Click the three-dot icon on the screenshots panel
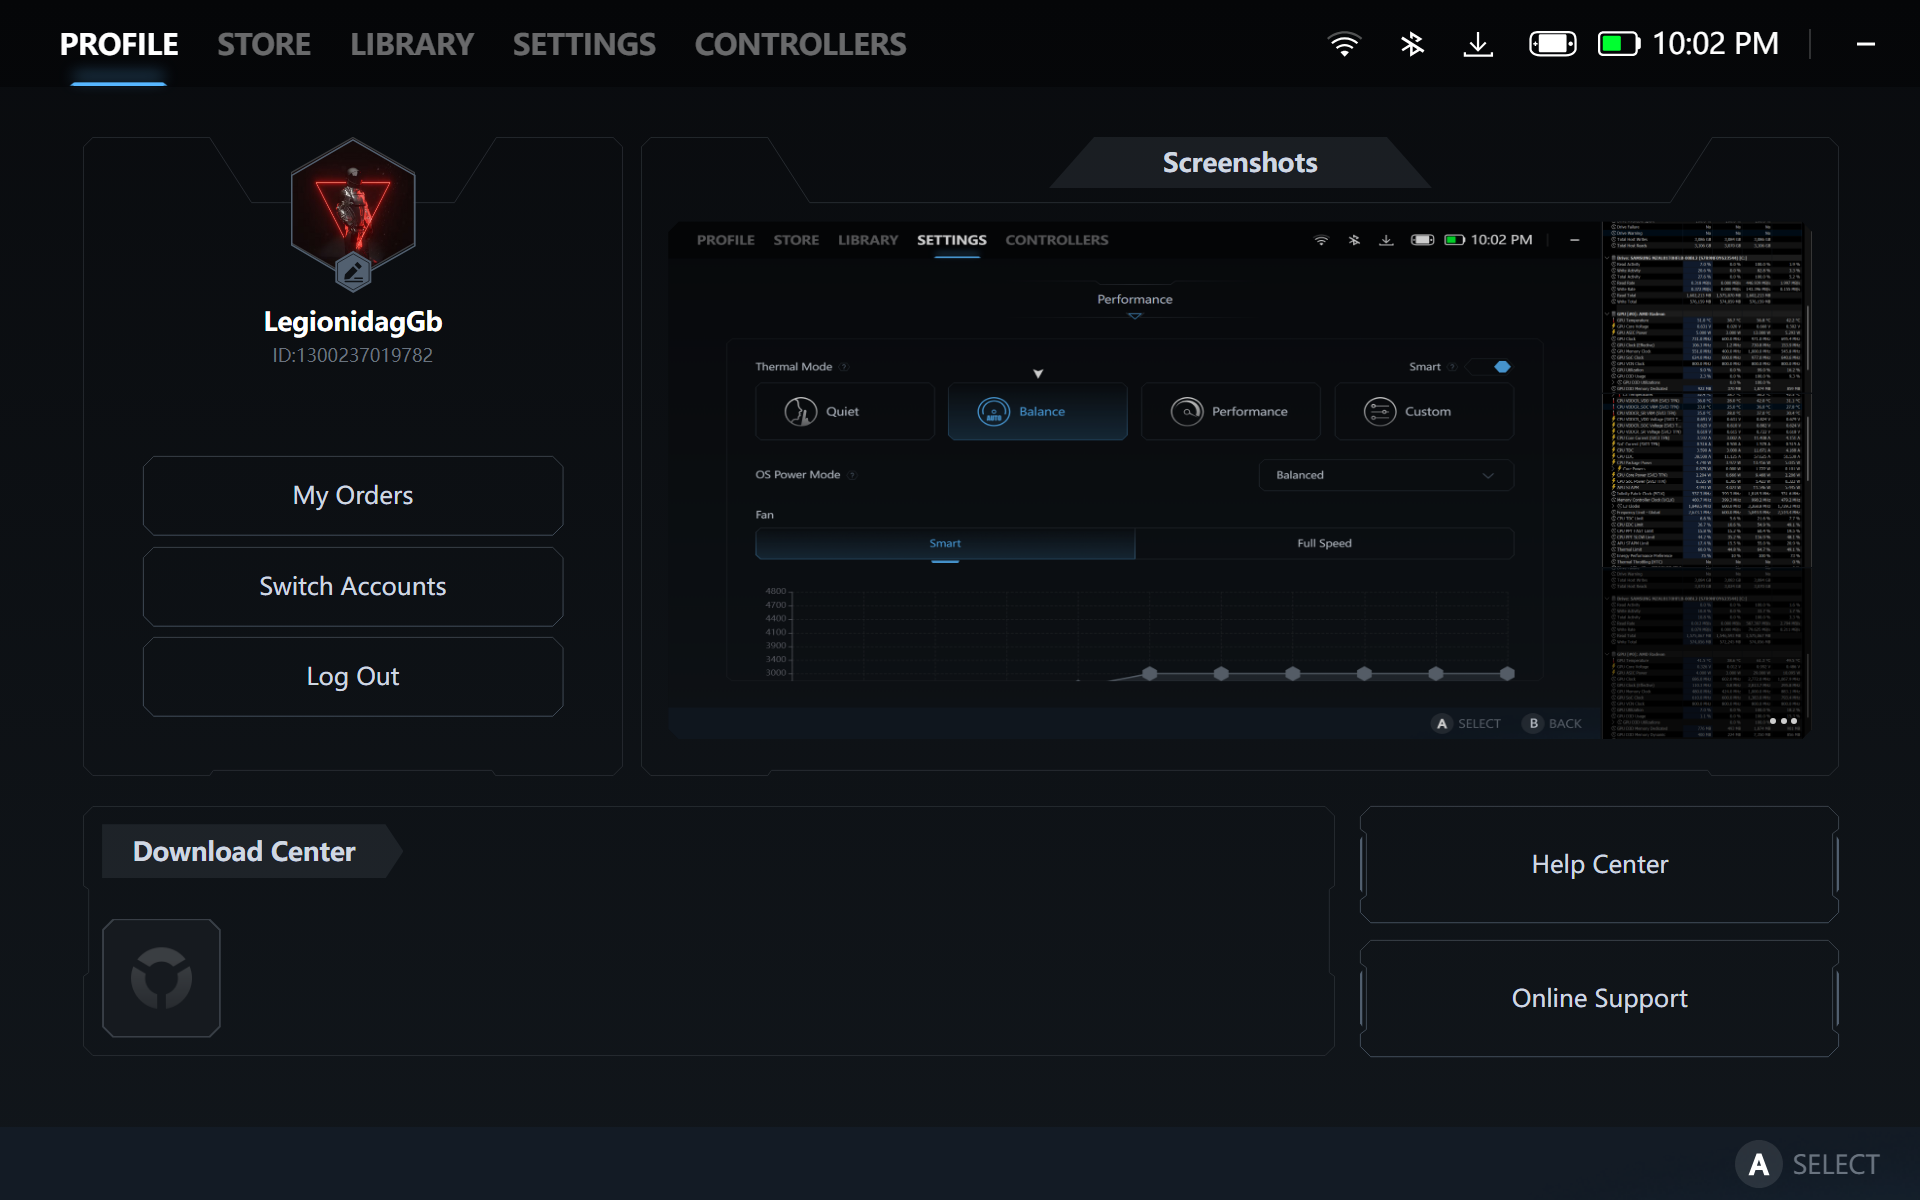 pyautogui.click(x=1783, y=721)
